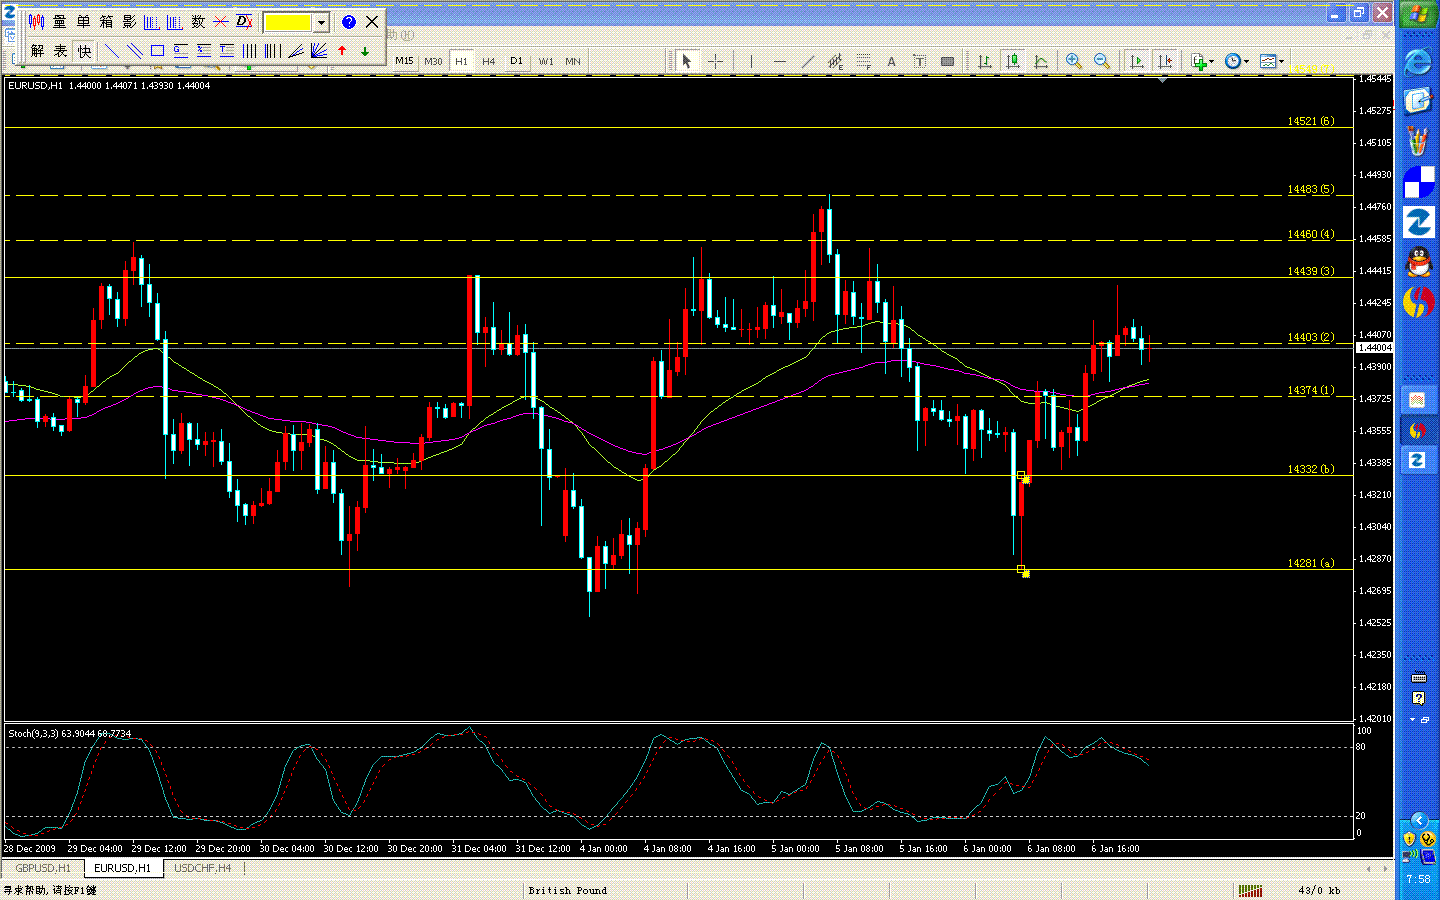This screenshot has height=900, width=1440.
Task: Click the current price tag 1.44004
Action: pos(1374,348)
